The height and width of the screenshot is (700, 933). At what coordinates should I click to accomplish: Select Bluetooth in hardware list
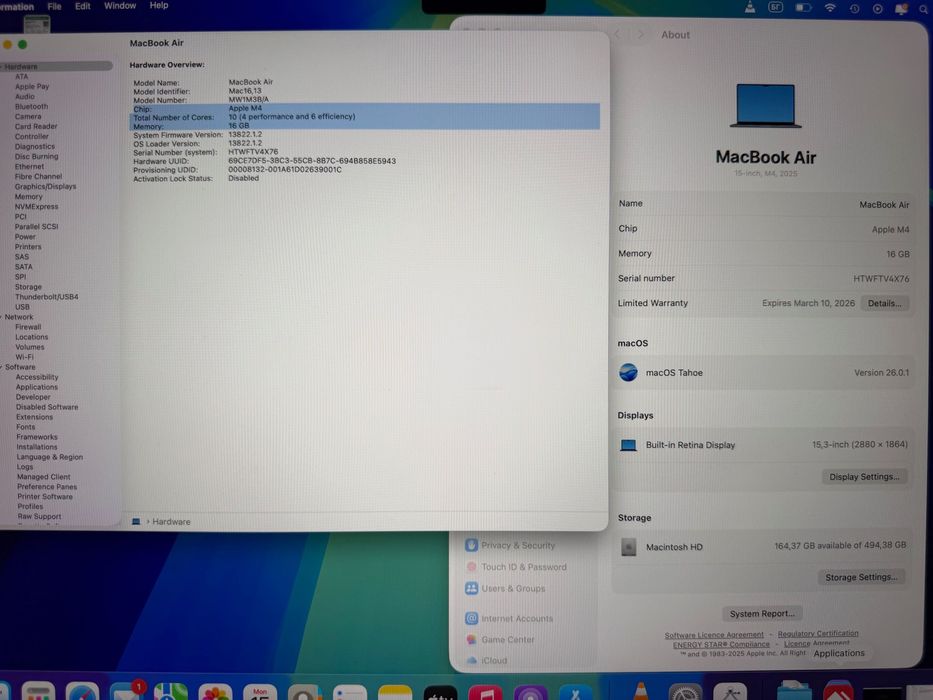pos(32,107)
